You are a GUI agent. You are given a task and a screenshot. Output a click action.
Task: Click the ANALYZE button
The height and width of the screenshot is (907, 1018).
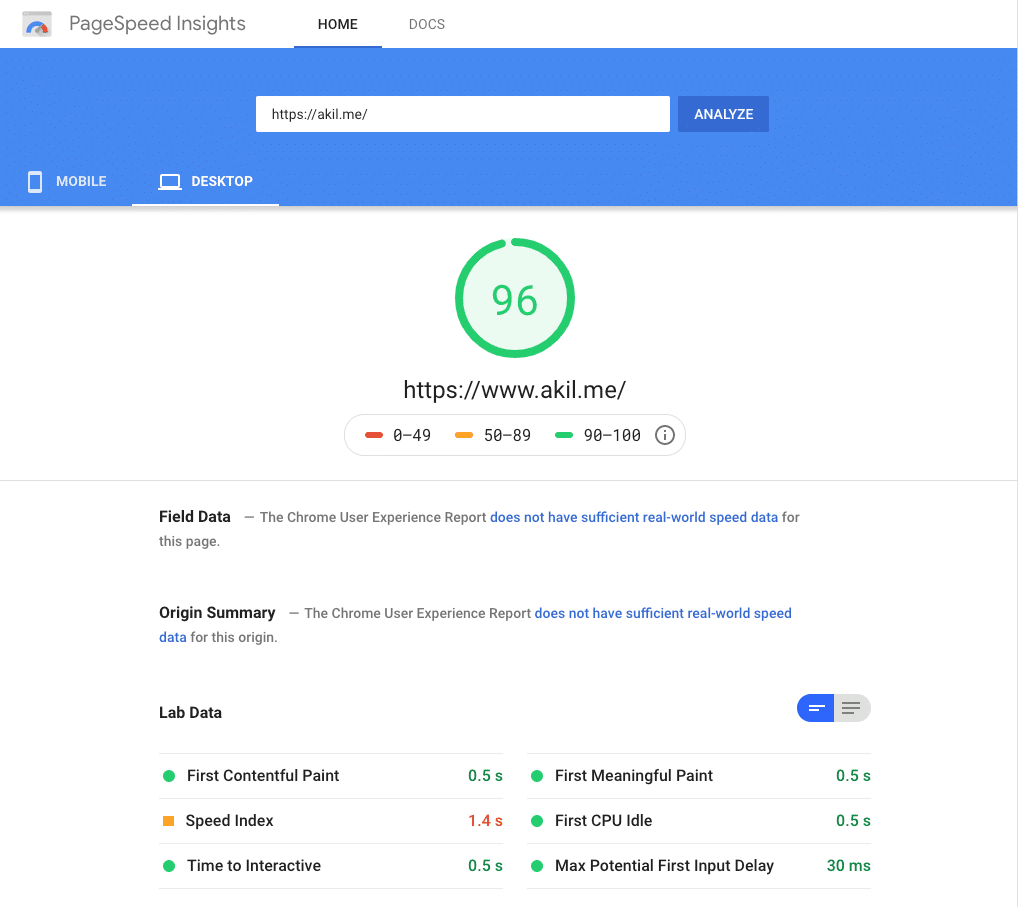(x=723, y=114)
